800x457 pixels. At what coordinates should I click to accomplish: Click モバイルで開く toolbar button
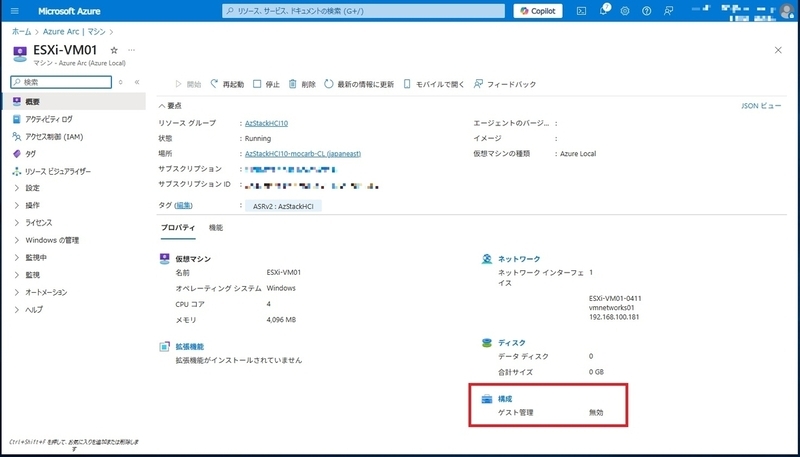click(x=434, y=84)
